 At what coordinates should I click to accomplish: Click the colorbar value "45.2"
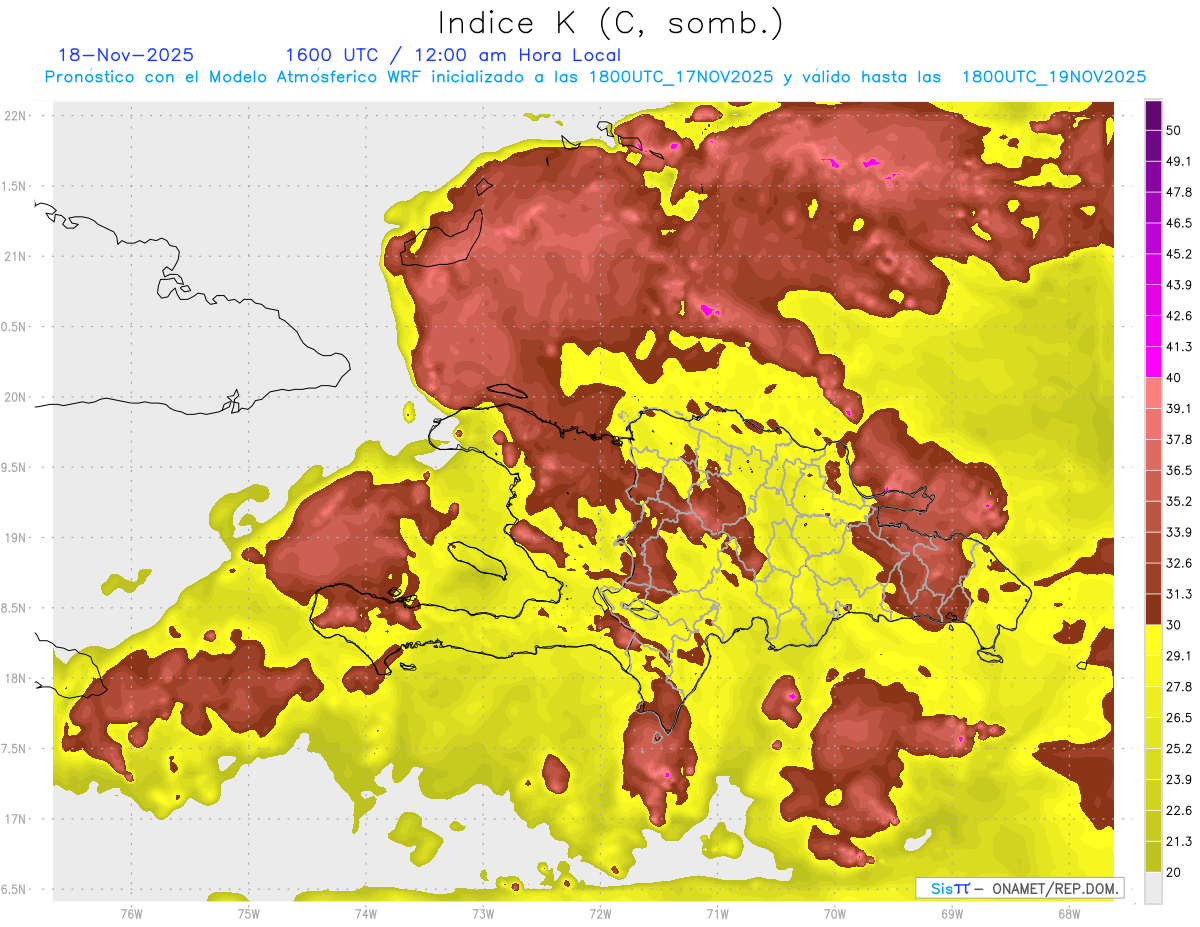[1179, 254]
